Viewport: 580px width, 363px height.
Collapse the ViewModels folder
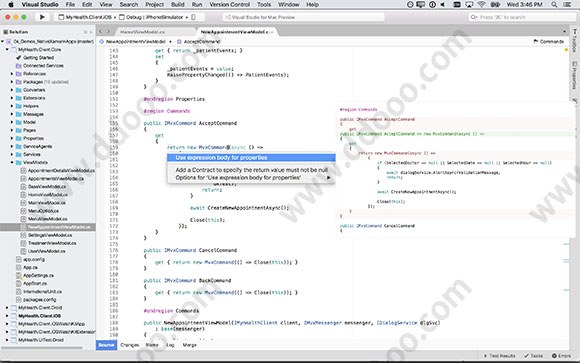tap(12, 162)
